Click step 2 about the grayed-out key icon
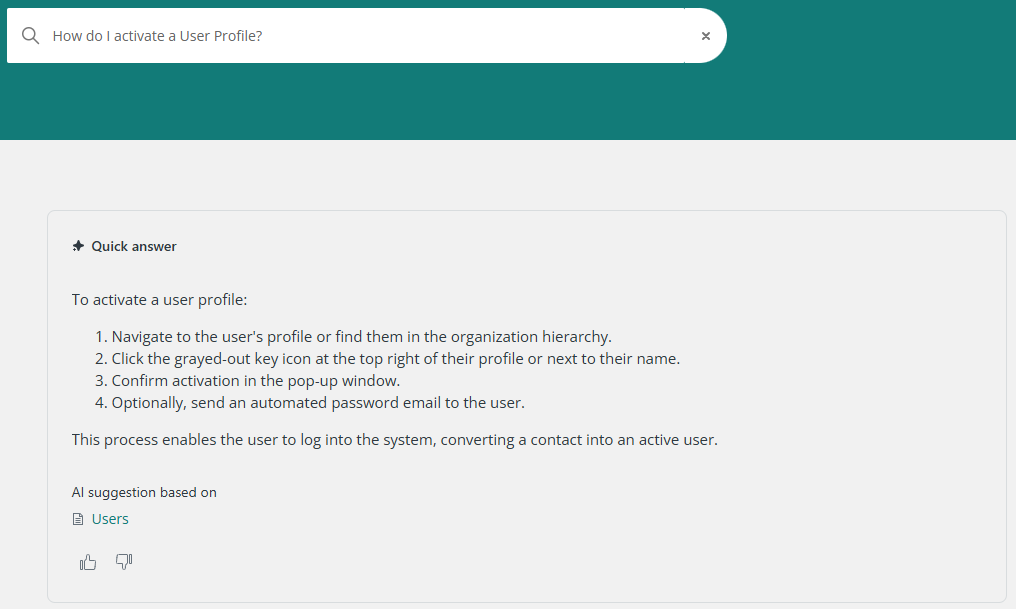 coord(395,359)
